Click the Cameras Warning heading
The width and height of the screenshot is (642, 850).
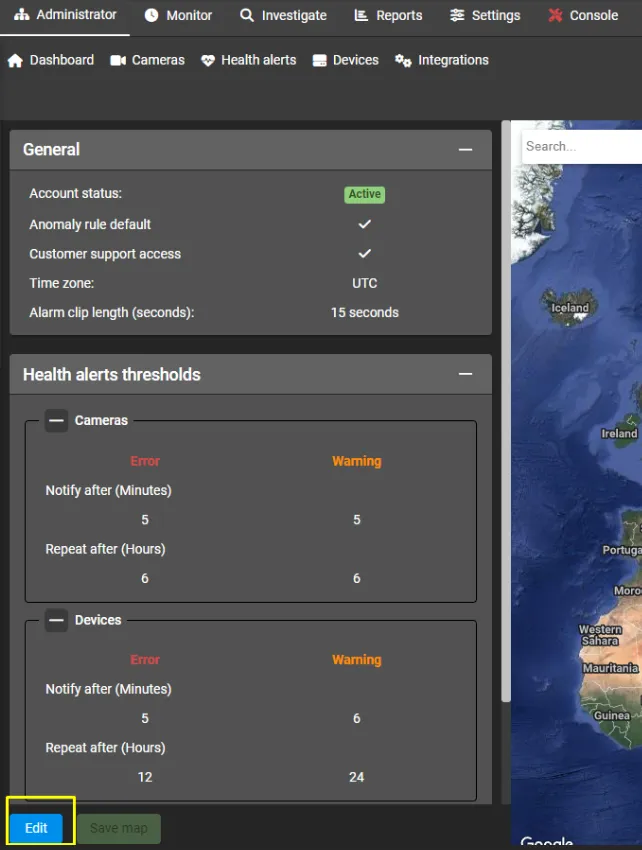(357, 461)
